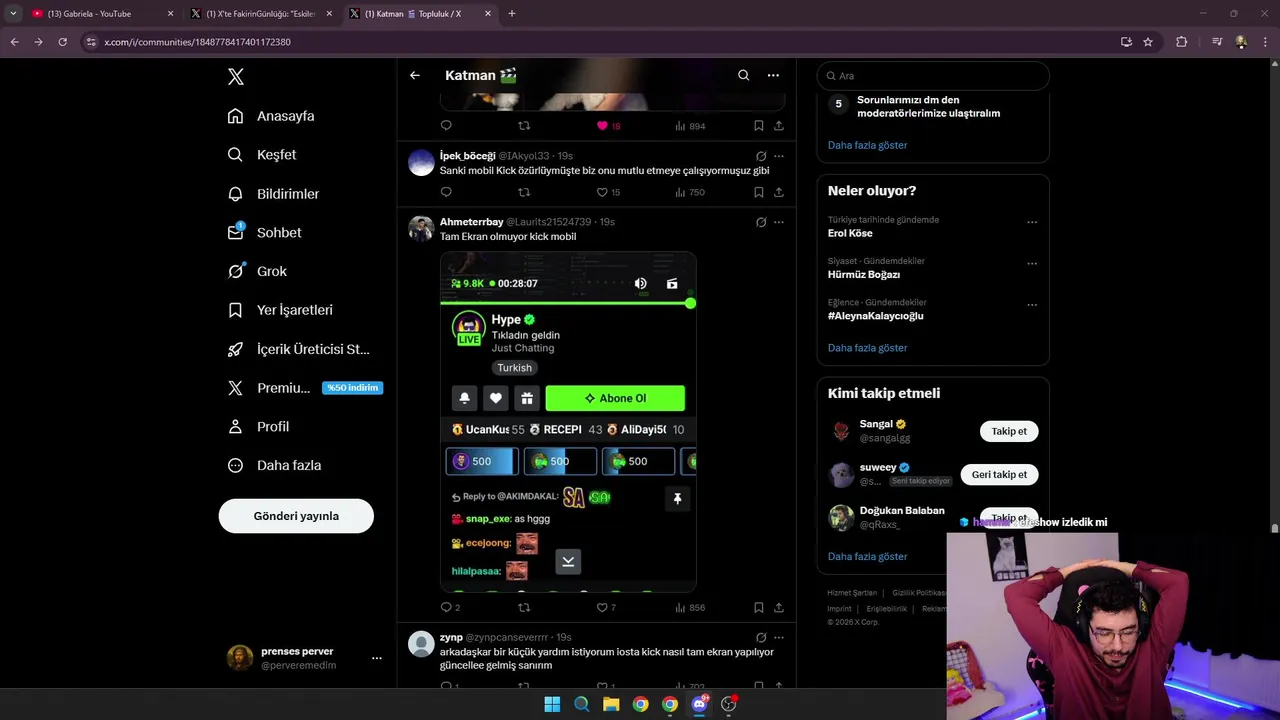
Task: Expand the Daha fazla sidebar menu
Action: click(x=274, y=465)
